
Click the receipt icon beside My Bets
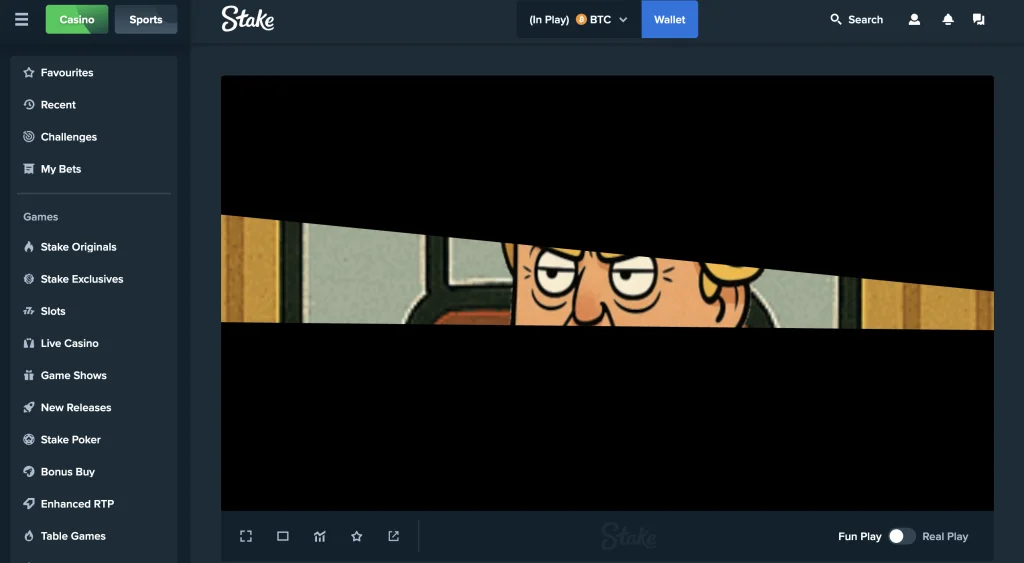coord(29,169)
